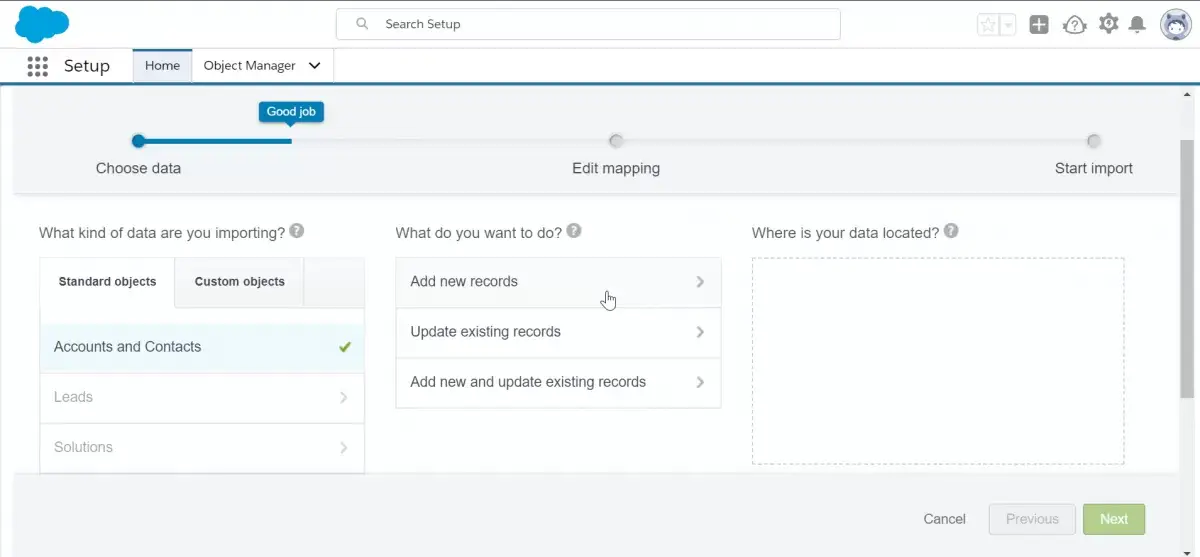This screenshot has height=557, width=1200.
Task: Show help for 'Where is your data located'
Action: click(x=951, y=231)
